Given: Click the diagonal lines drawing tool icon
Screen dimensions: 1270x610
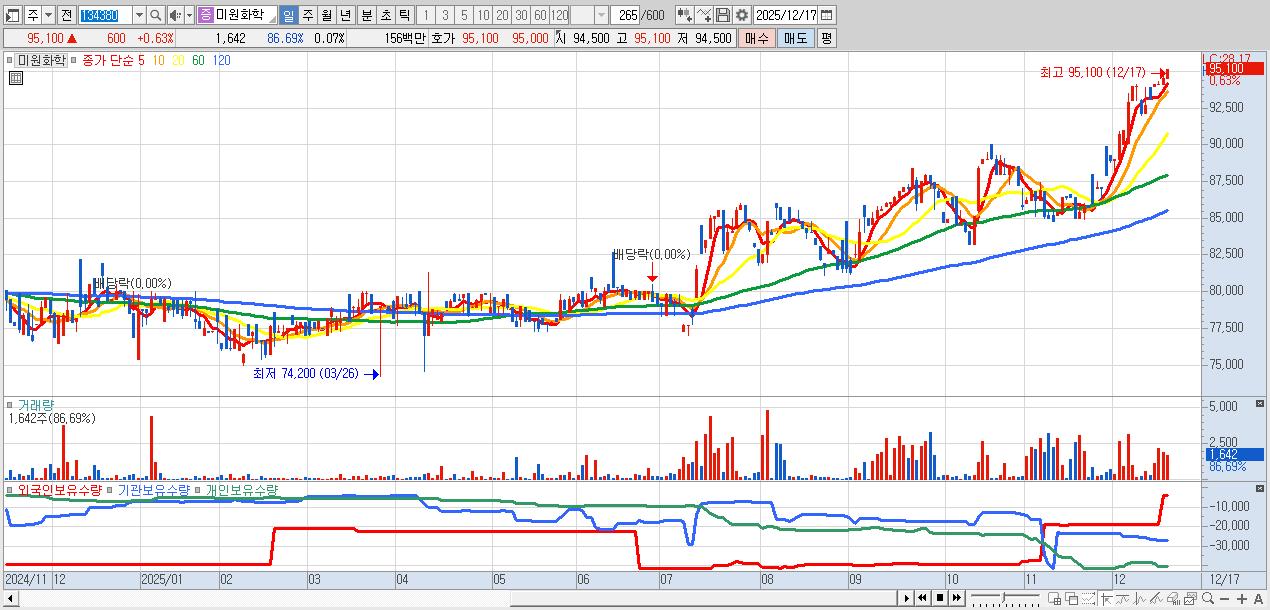Looking at the screenshot, I should 1156,598.
